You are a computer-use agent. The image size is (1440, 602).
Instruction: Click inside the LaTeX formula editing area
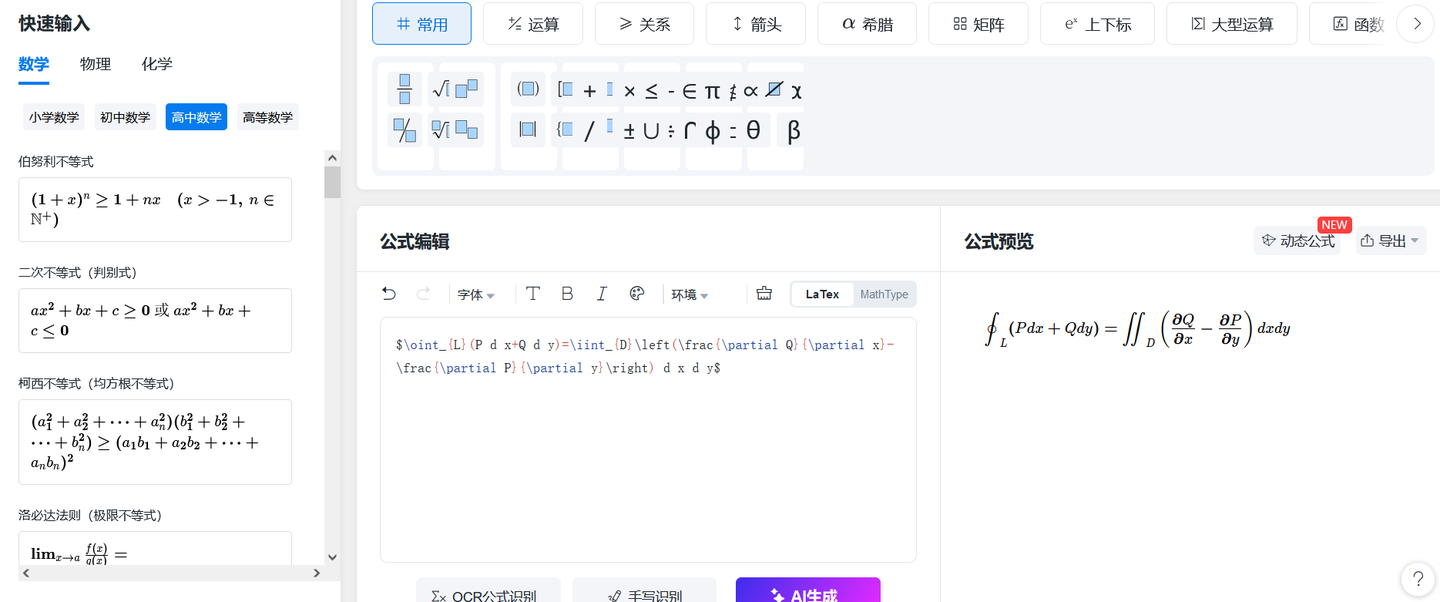tap(648, 440)
